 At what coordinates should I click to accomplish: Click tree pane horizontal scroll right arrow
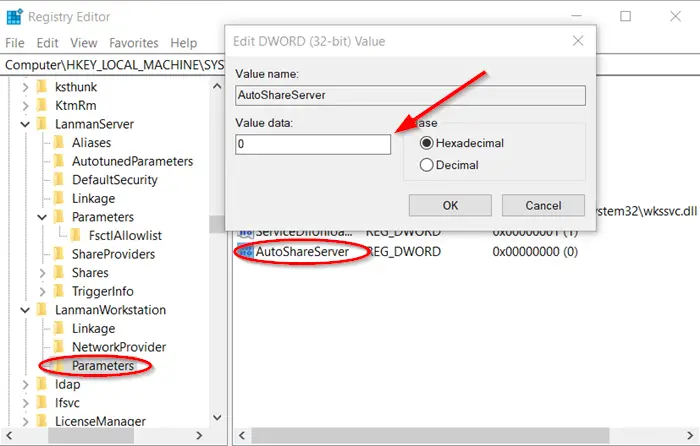[x=200, y=435]
